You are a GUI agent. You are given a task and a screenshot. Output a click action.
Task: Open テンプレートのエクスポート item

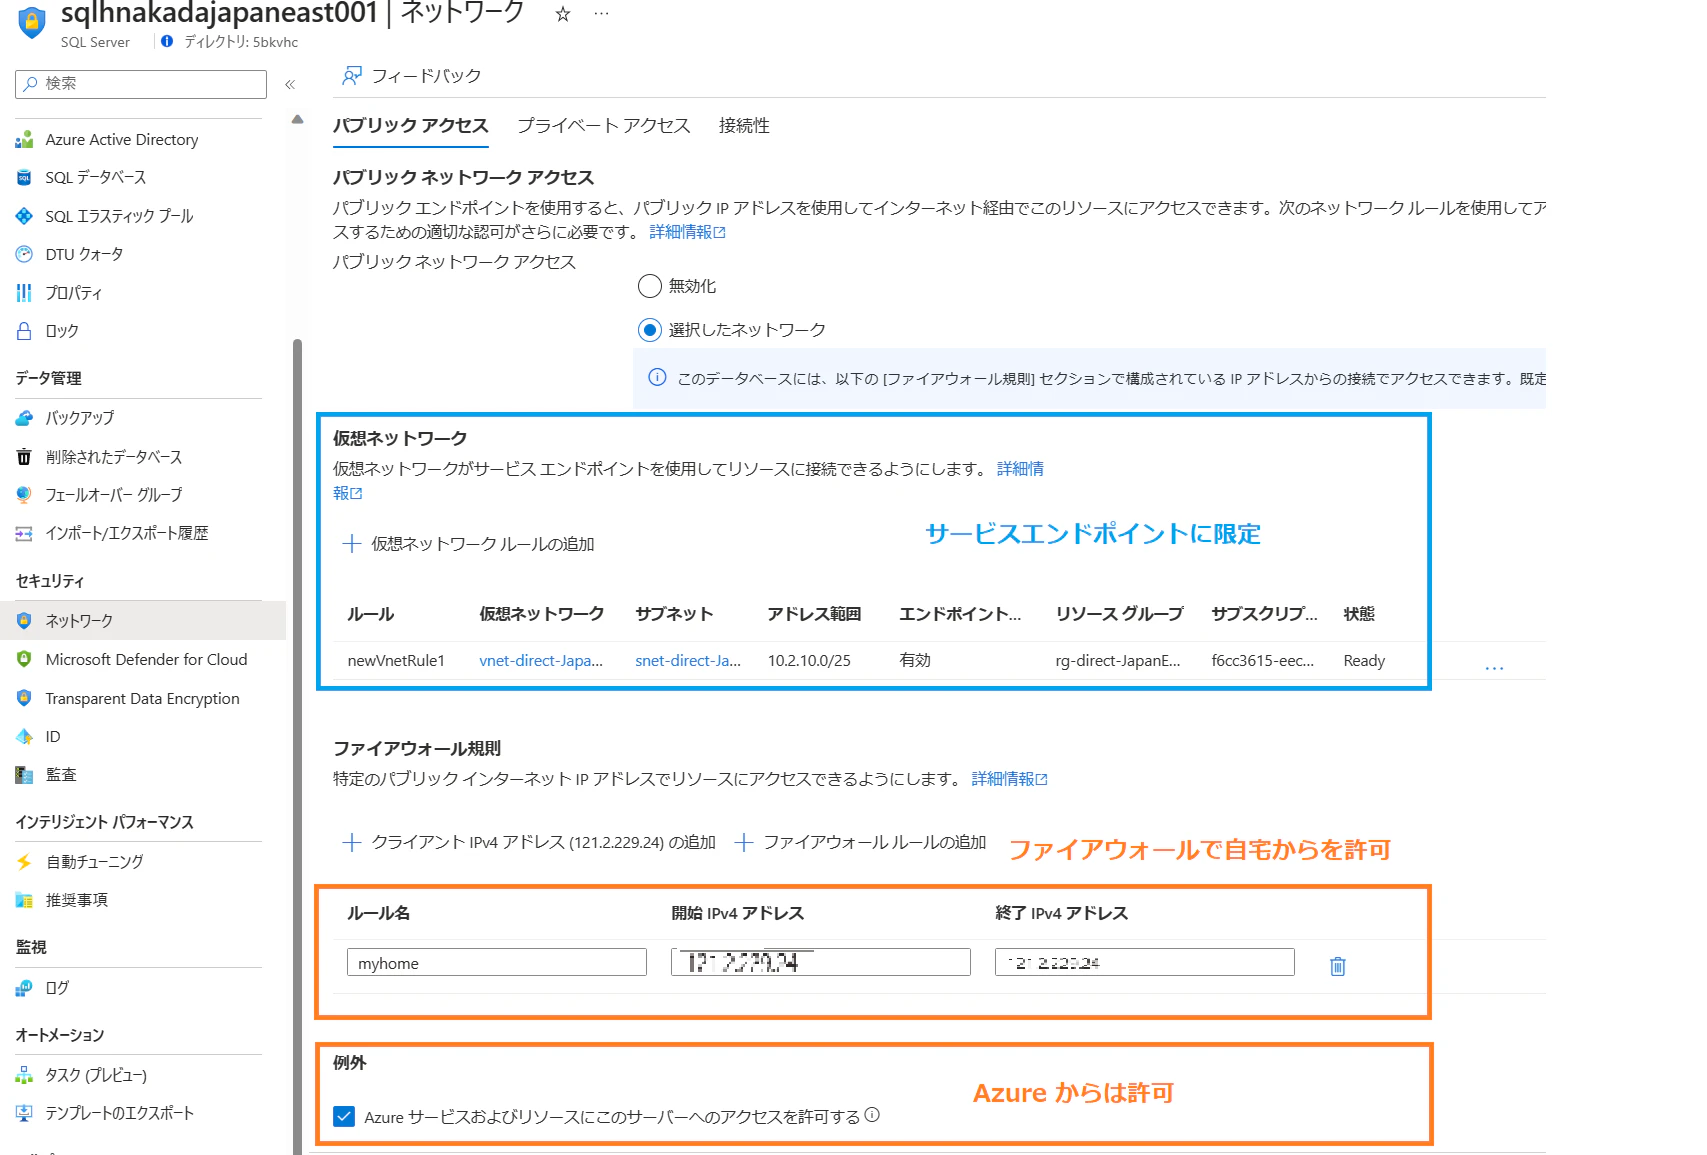[120, 1113]
